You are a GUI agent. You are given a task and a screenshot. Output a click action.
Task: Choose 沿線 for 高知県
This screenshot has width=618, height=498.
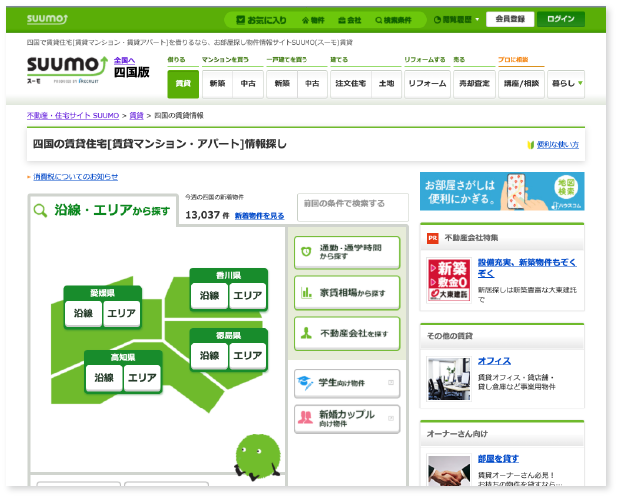pyautogui.click(x=104, y=378)
